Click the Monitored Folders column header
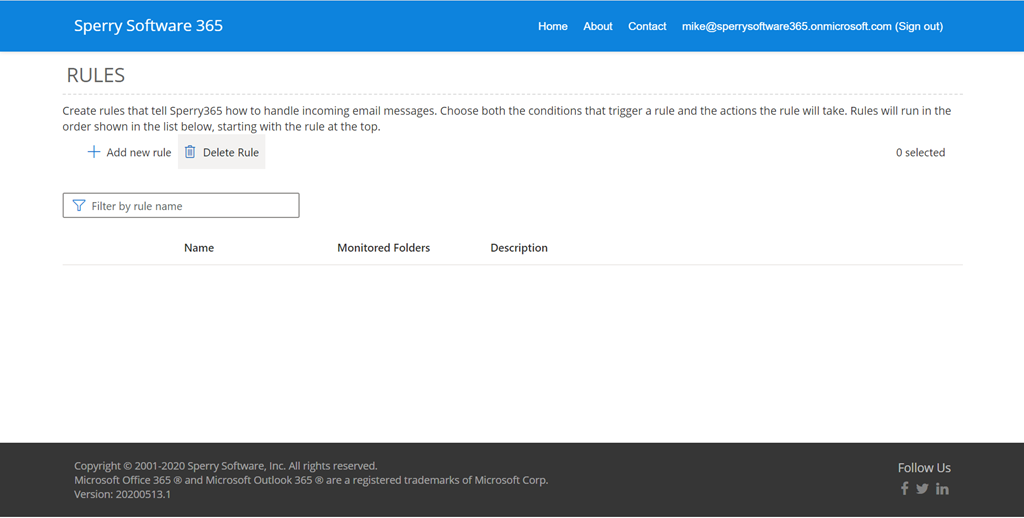This screenshot has width=1024, height=518. [x=383, y=248]
